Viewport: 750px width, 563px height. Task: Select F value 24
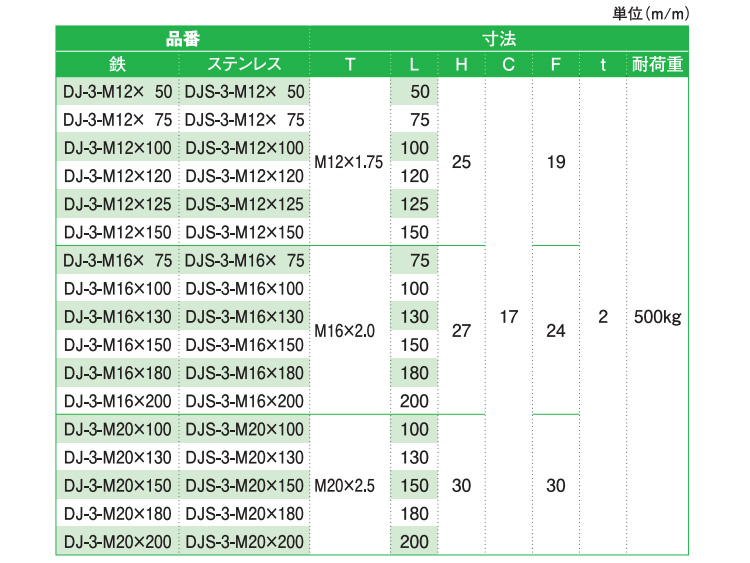[x=556, y=331]
